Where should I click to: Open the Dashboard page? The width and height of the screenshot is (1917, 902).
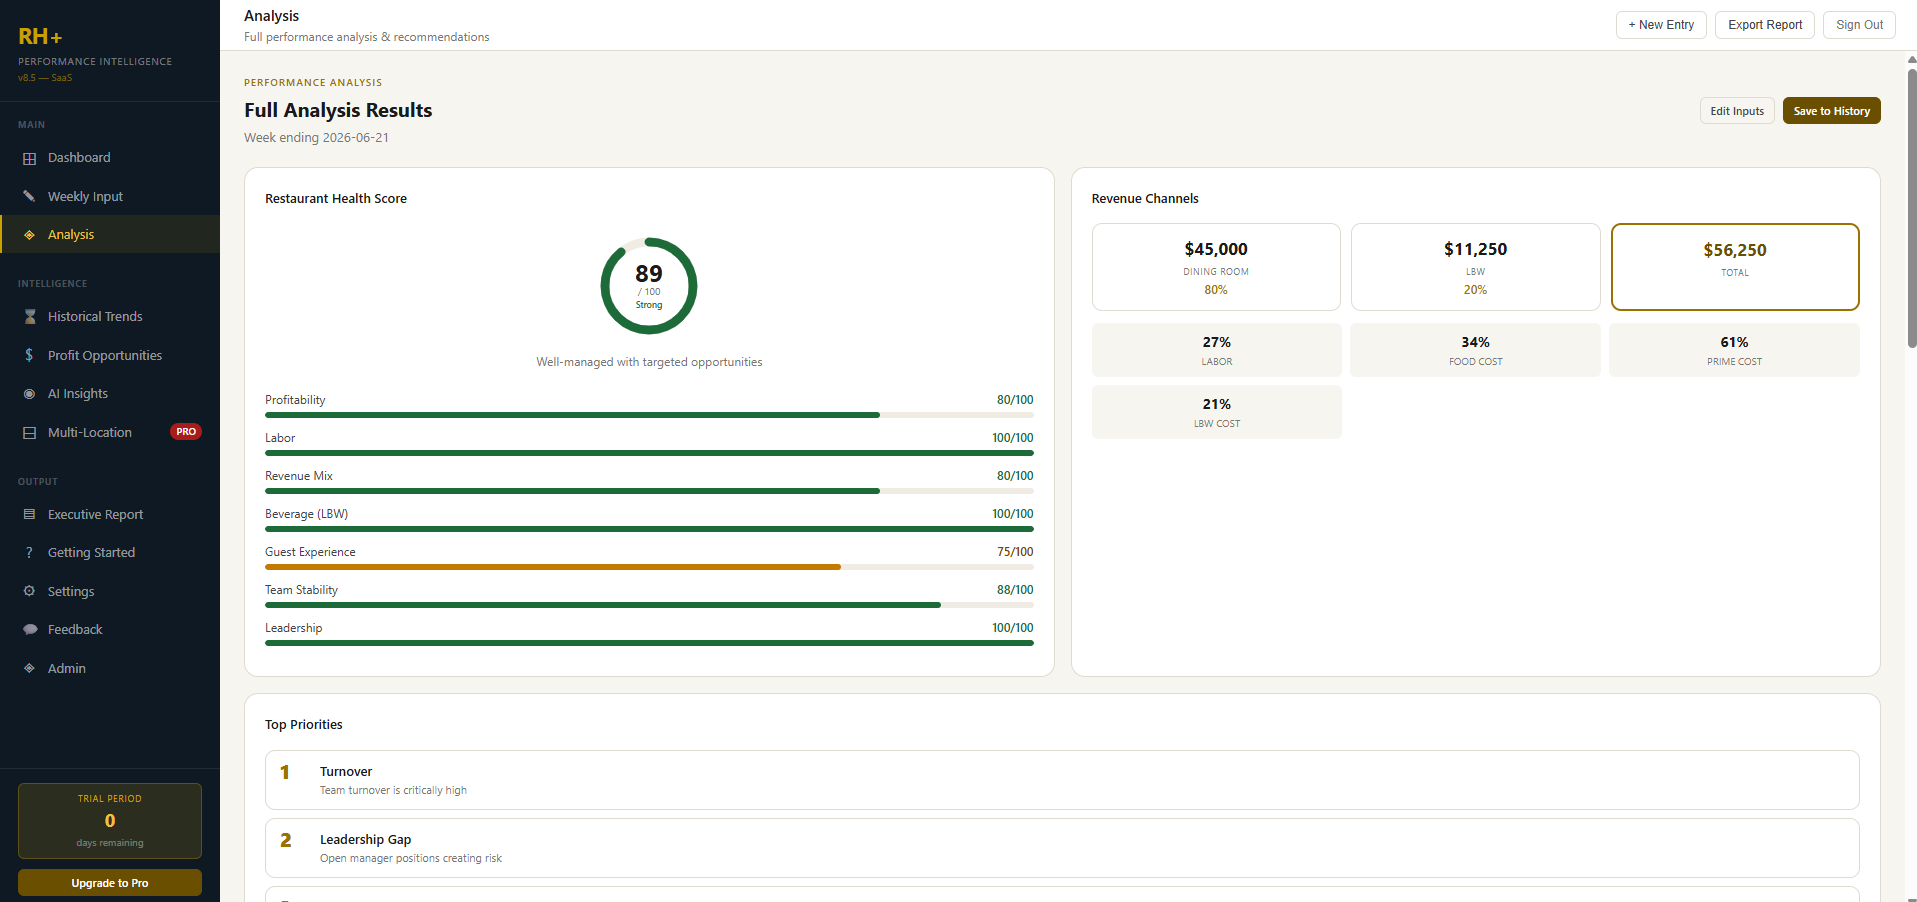110,158
